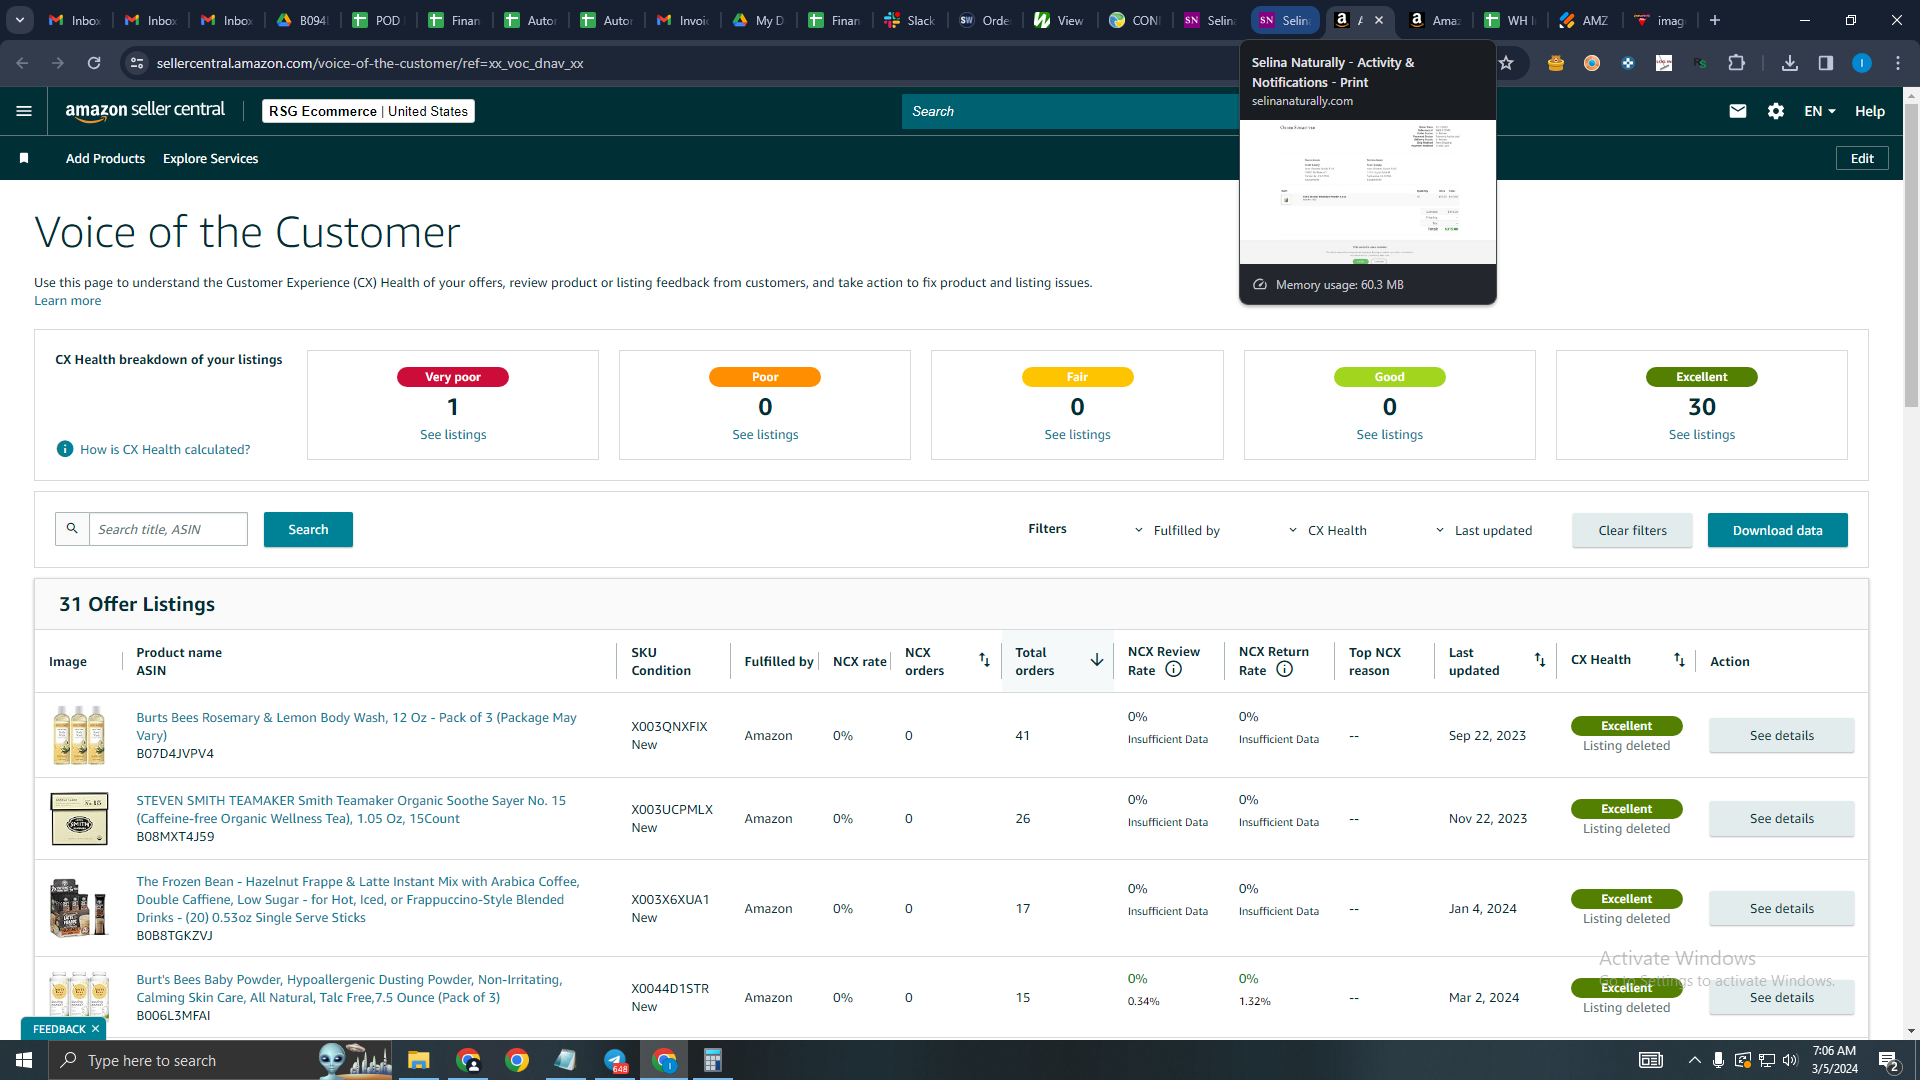See details for Burts Bees Body Wash row
The image size is (1920, 1080).
(1781, 735)
